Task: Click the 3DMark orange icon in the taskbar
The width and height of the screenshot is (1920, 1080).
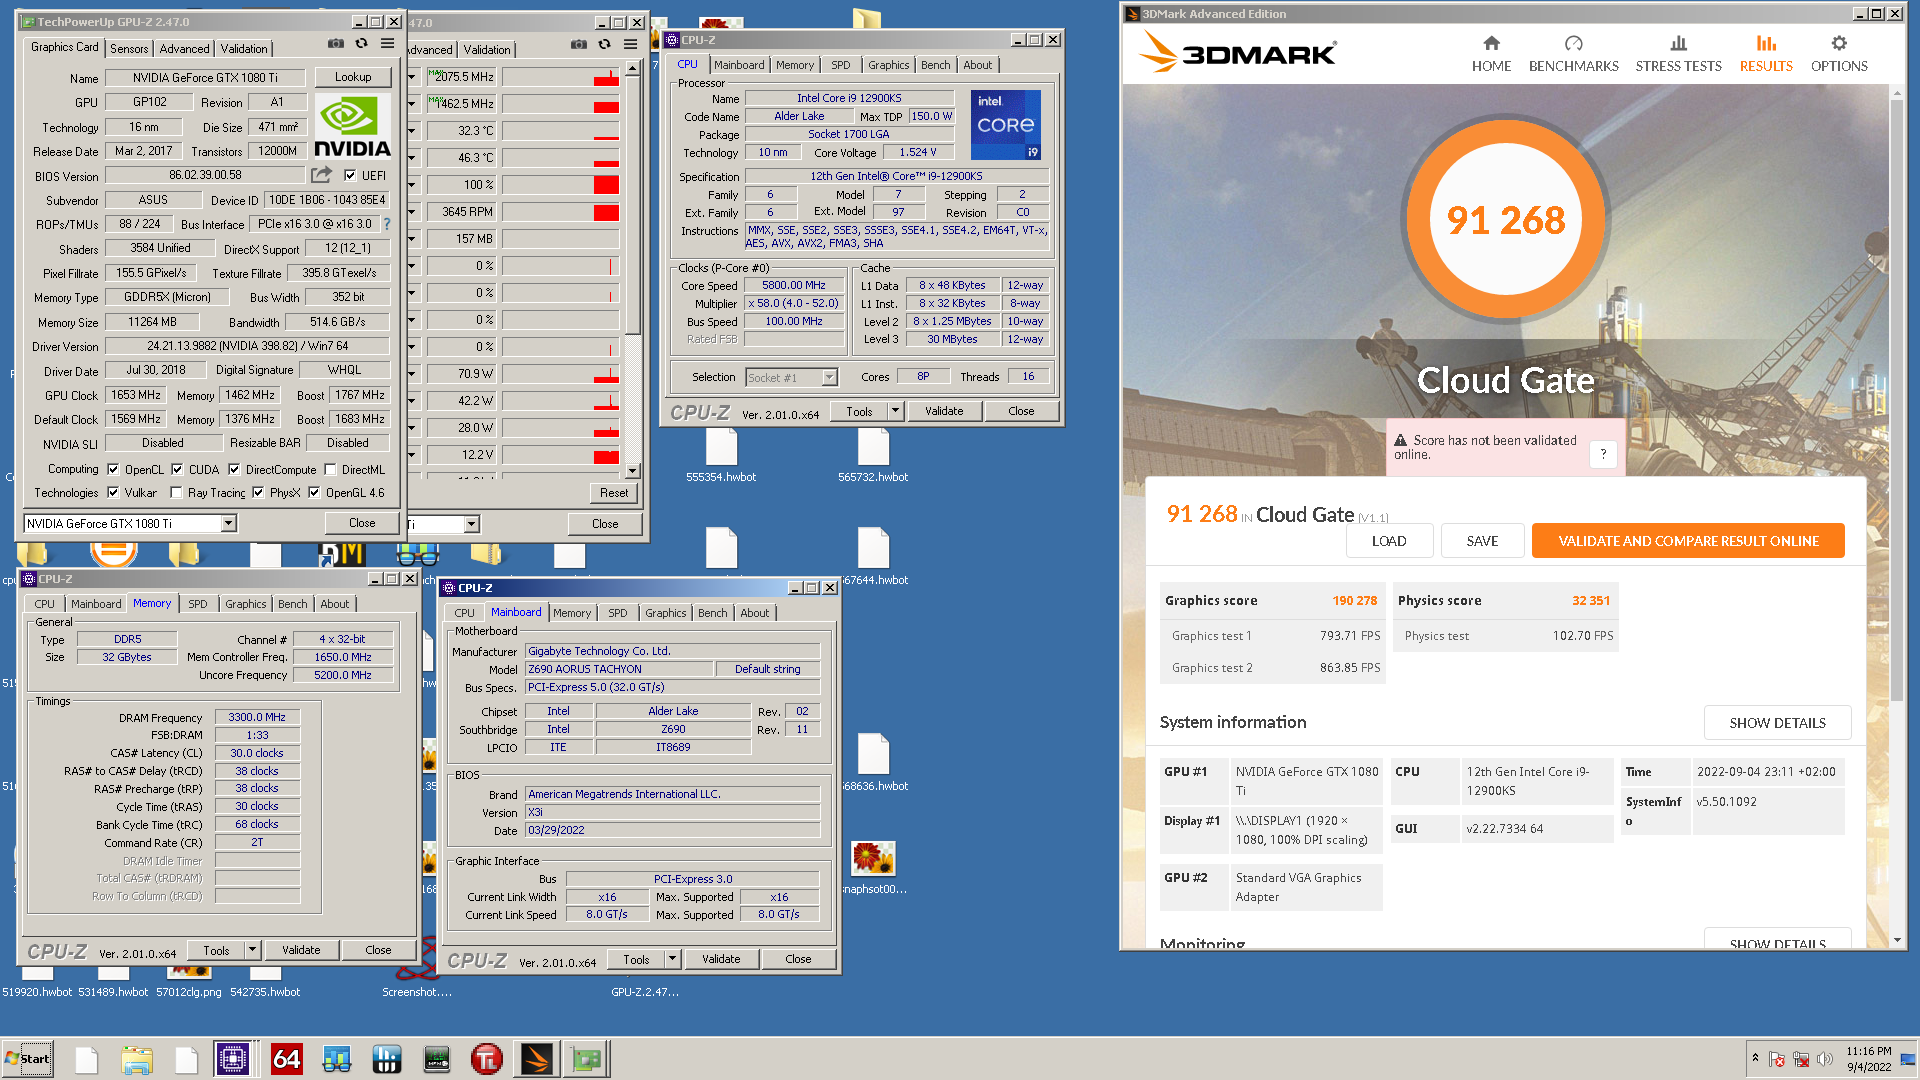Action: coord(536,1059)
